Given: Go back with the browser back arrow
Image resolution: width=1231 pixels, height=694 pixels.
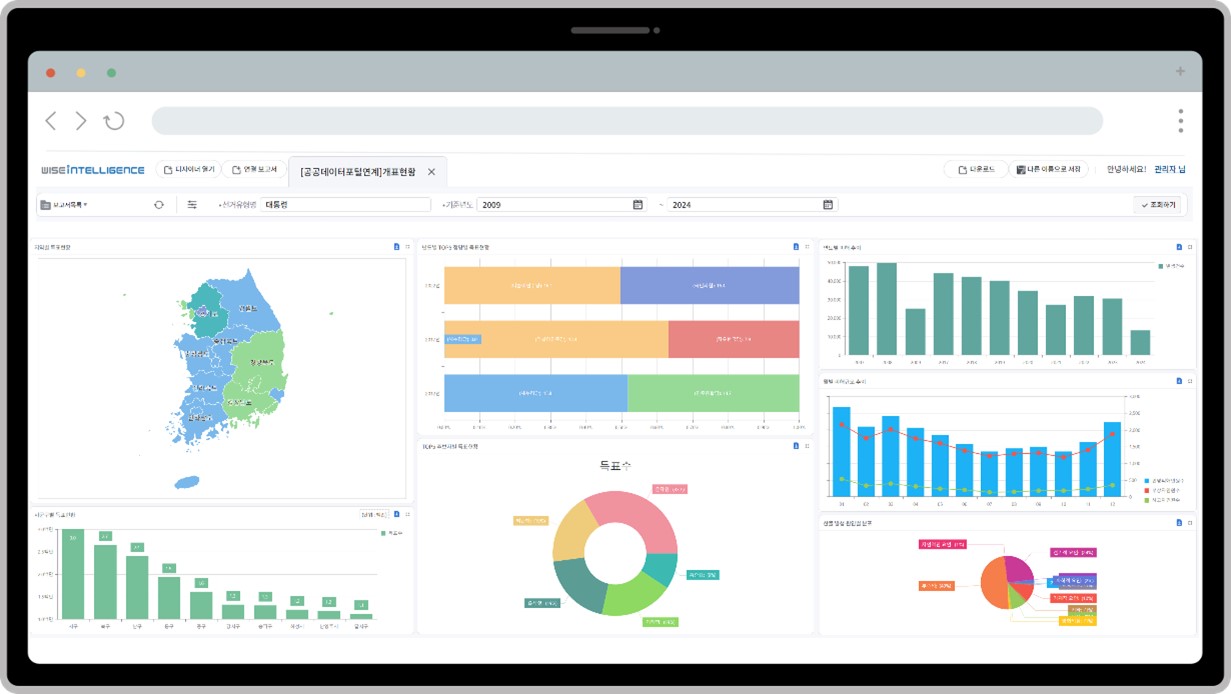Looking at the screenshot, I should coord(51,121).
